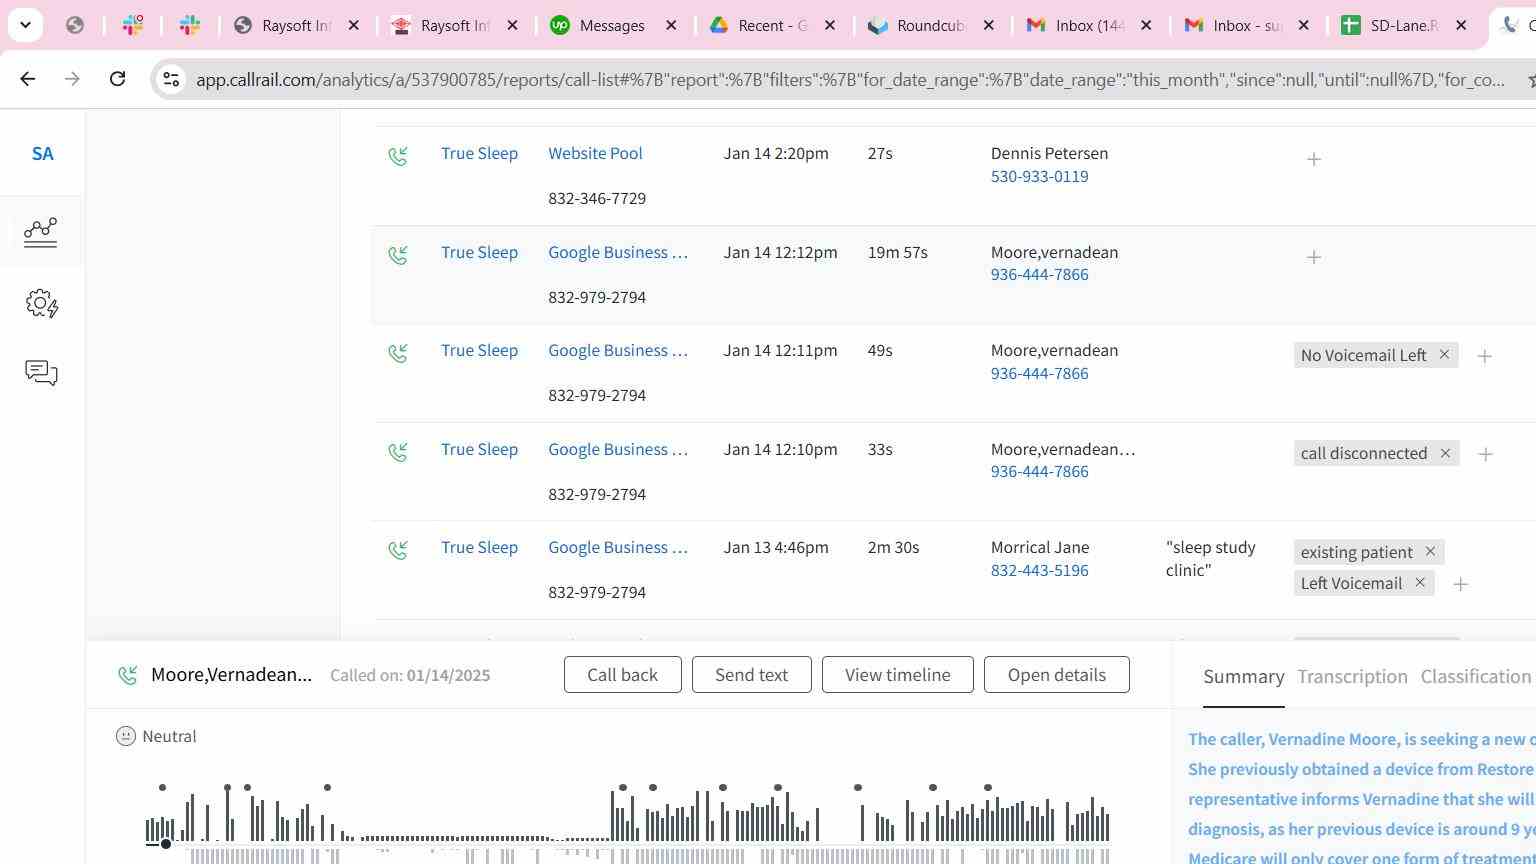Switch to the Messages browser tab

tap(612, 25)
